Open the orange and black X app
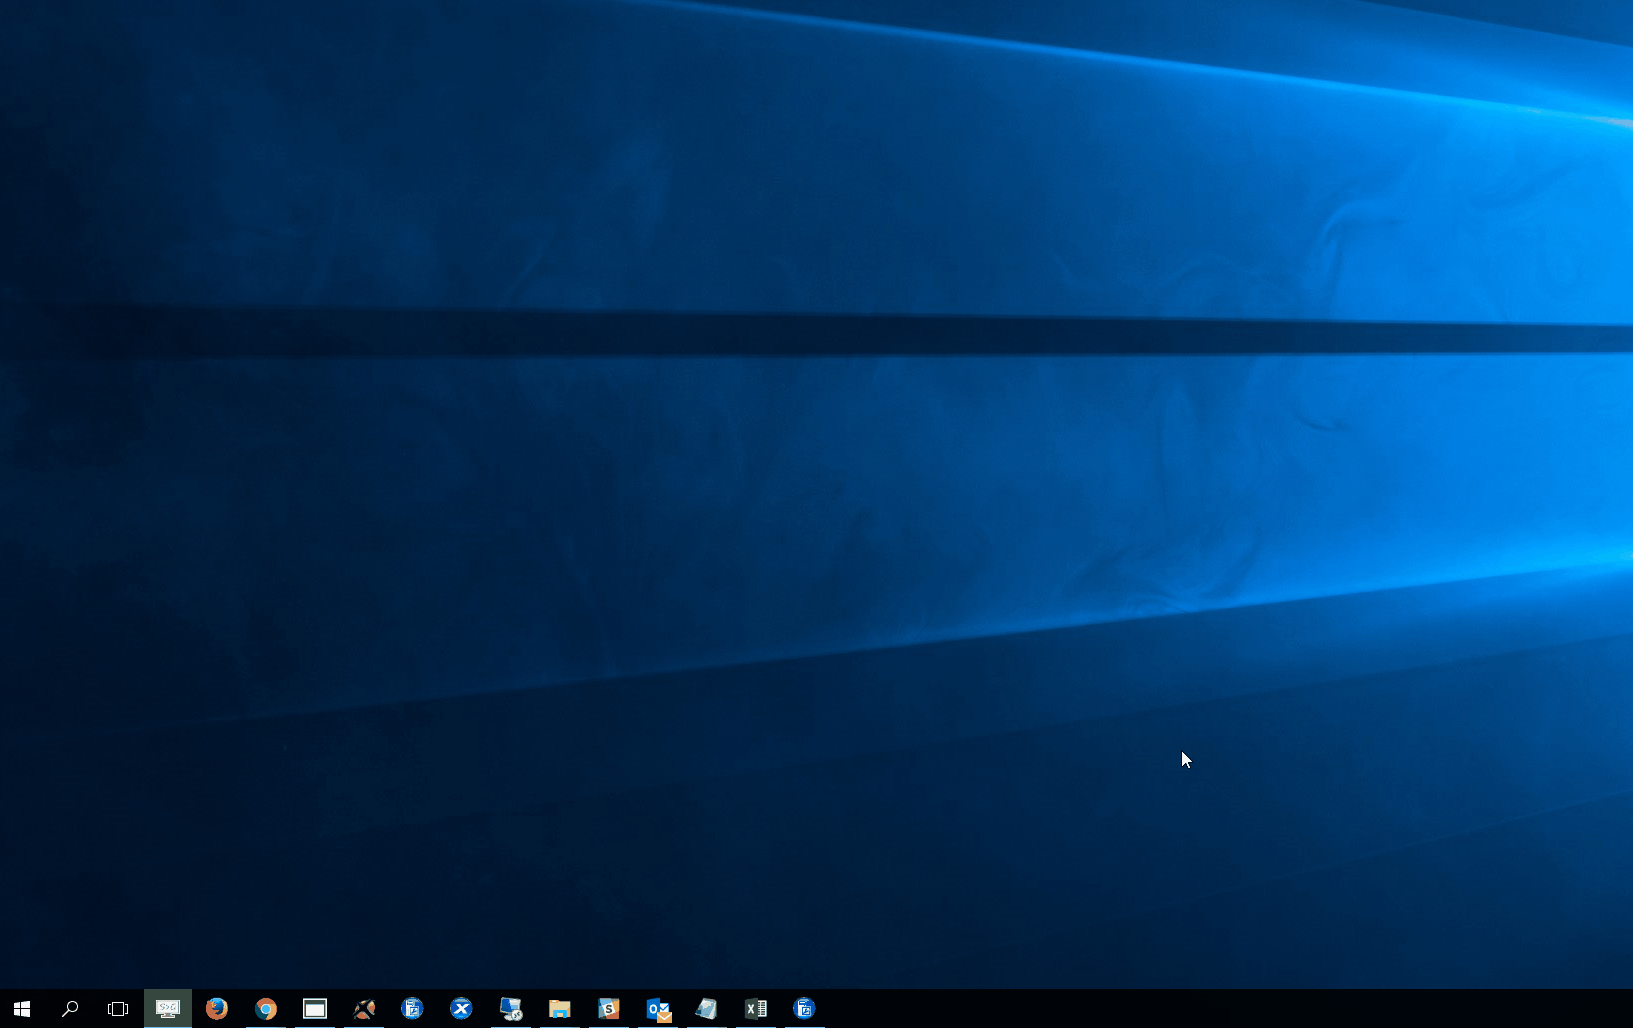This screenshot has width=1633, height=1028. point(364,1009)
